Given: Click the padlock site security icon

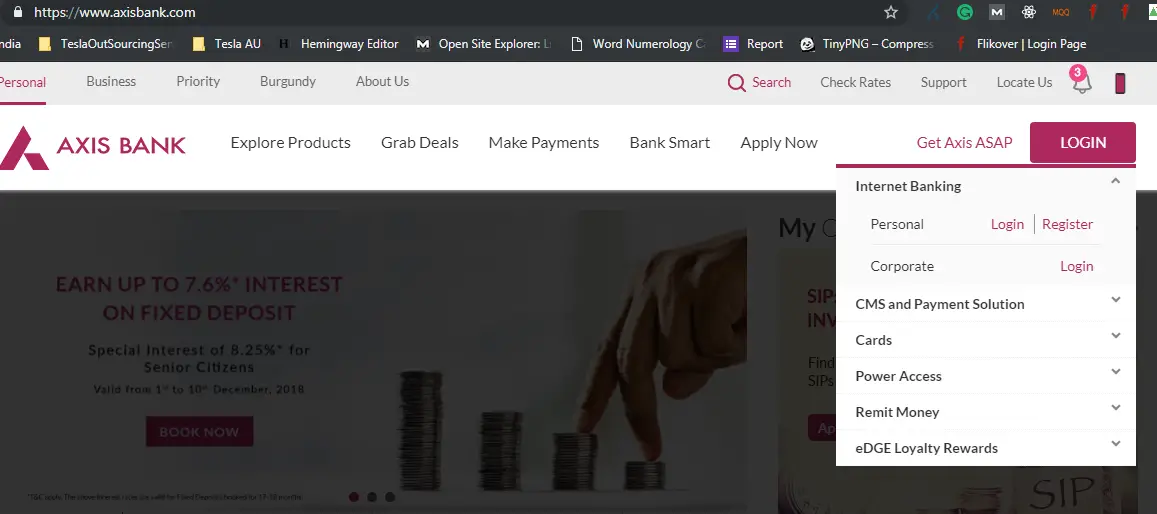Looking at the screenshot, I should coord(18,13).
